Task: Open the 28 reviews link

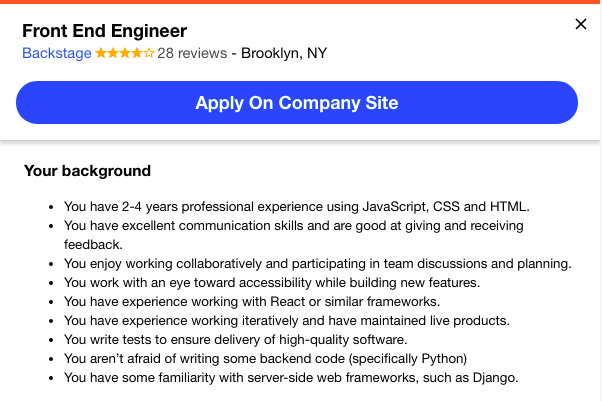Action: click(192, 53)
